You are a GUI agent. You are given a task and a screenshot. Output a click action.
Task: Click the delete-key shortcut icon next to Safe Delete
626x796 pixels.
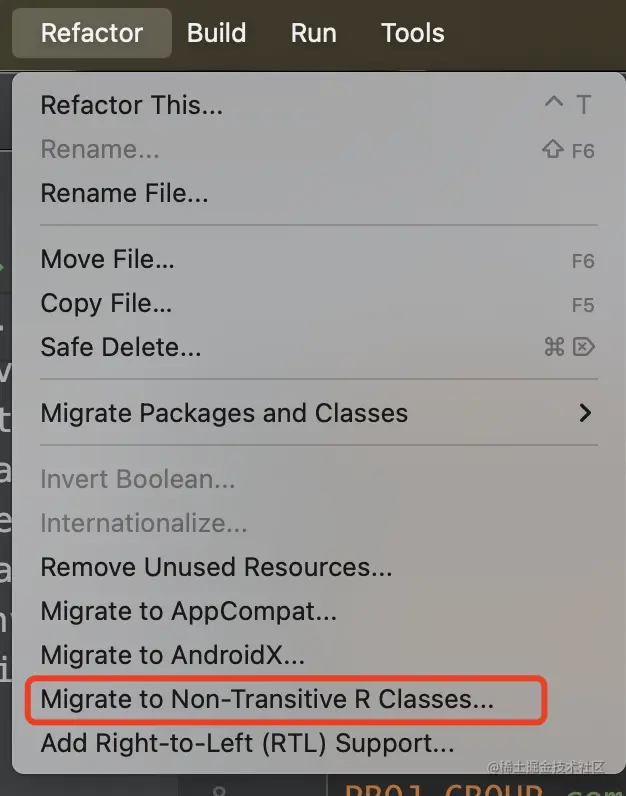(x=583, y=347)
